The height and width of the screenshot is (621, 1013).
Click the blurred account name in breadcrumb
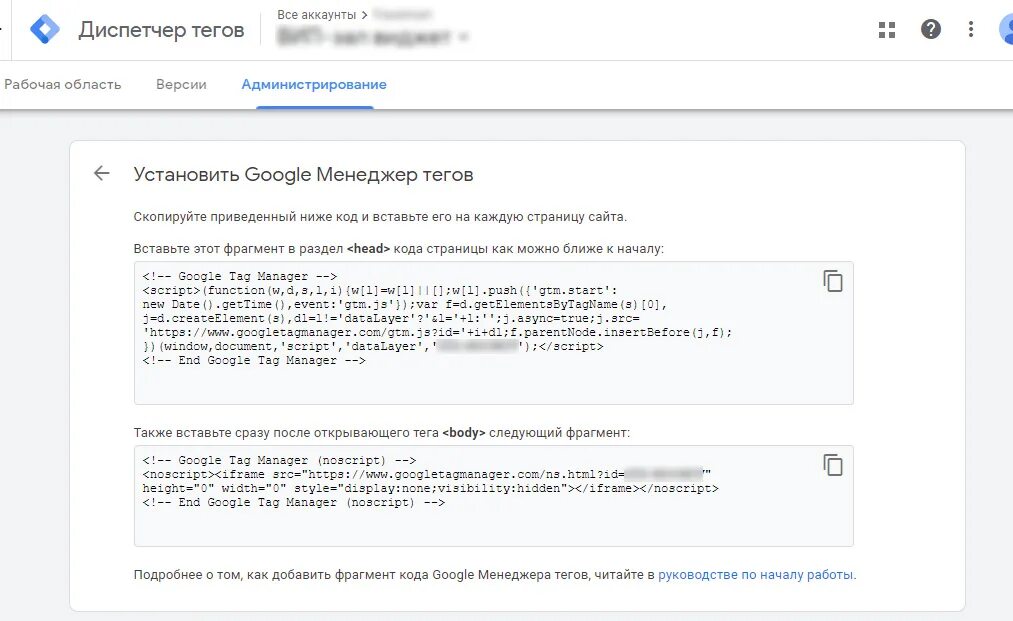[x=404, y=15]
